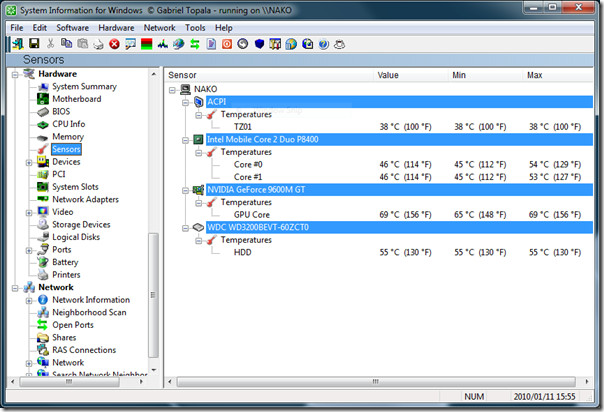Click the Min column header
Viewport: 604px width, 412px height.
[486, 75]
